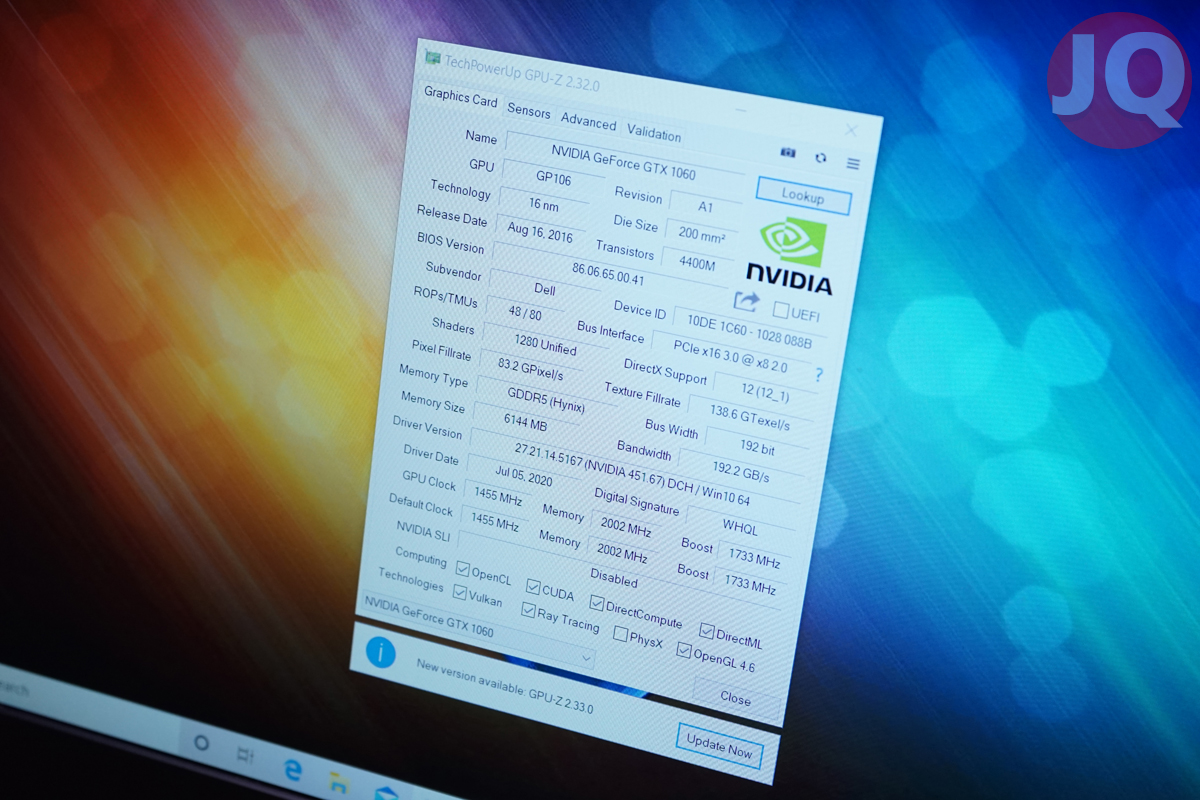This screenshot has height=800, width=1200.
Task: Click the Driver Date value Jul 05, 2020
Action: 524,474
